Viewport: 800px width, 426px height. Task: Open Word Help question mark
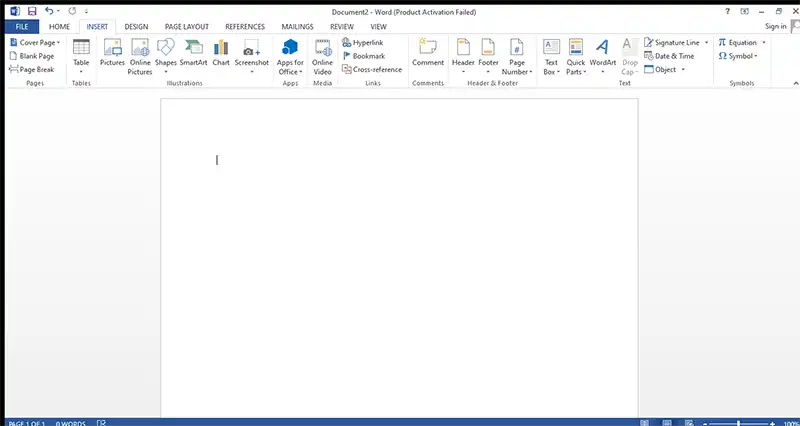[x=728, y=11]
